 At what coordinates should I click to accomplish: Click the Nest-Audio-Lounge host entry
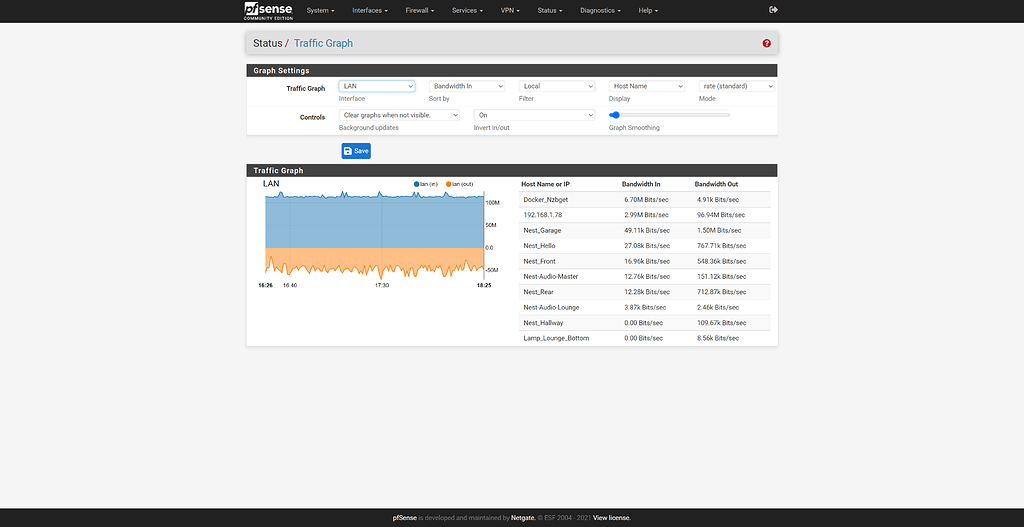pos(551,307)
